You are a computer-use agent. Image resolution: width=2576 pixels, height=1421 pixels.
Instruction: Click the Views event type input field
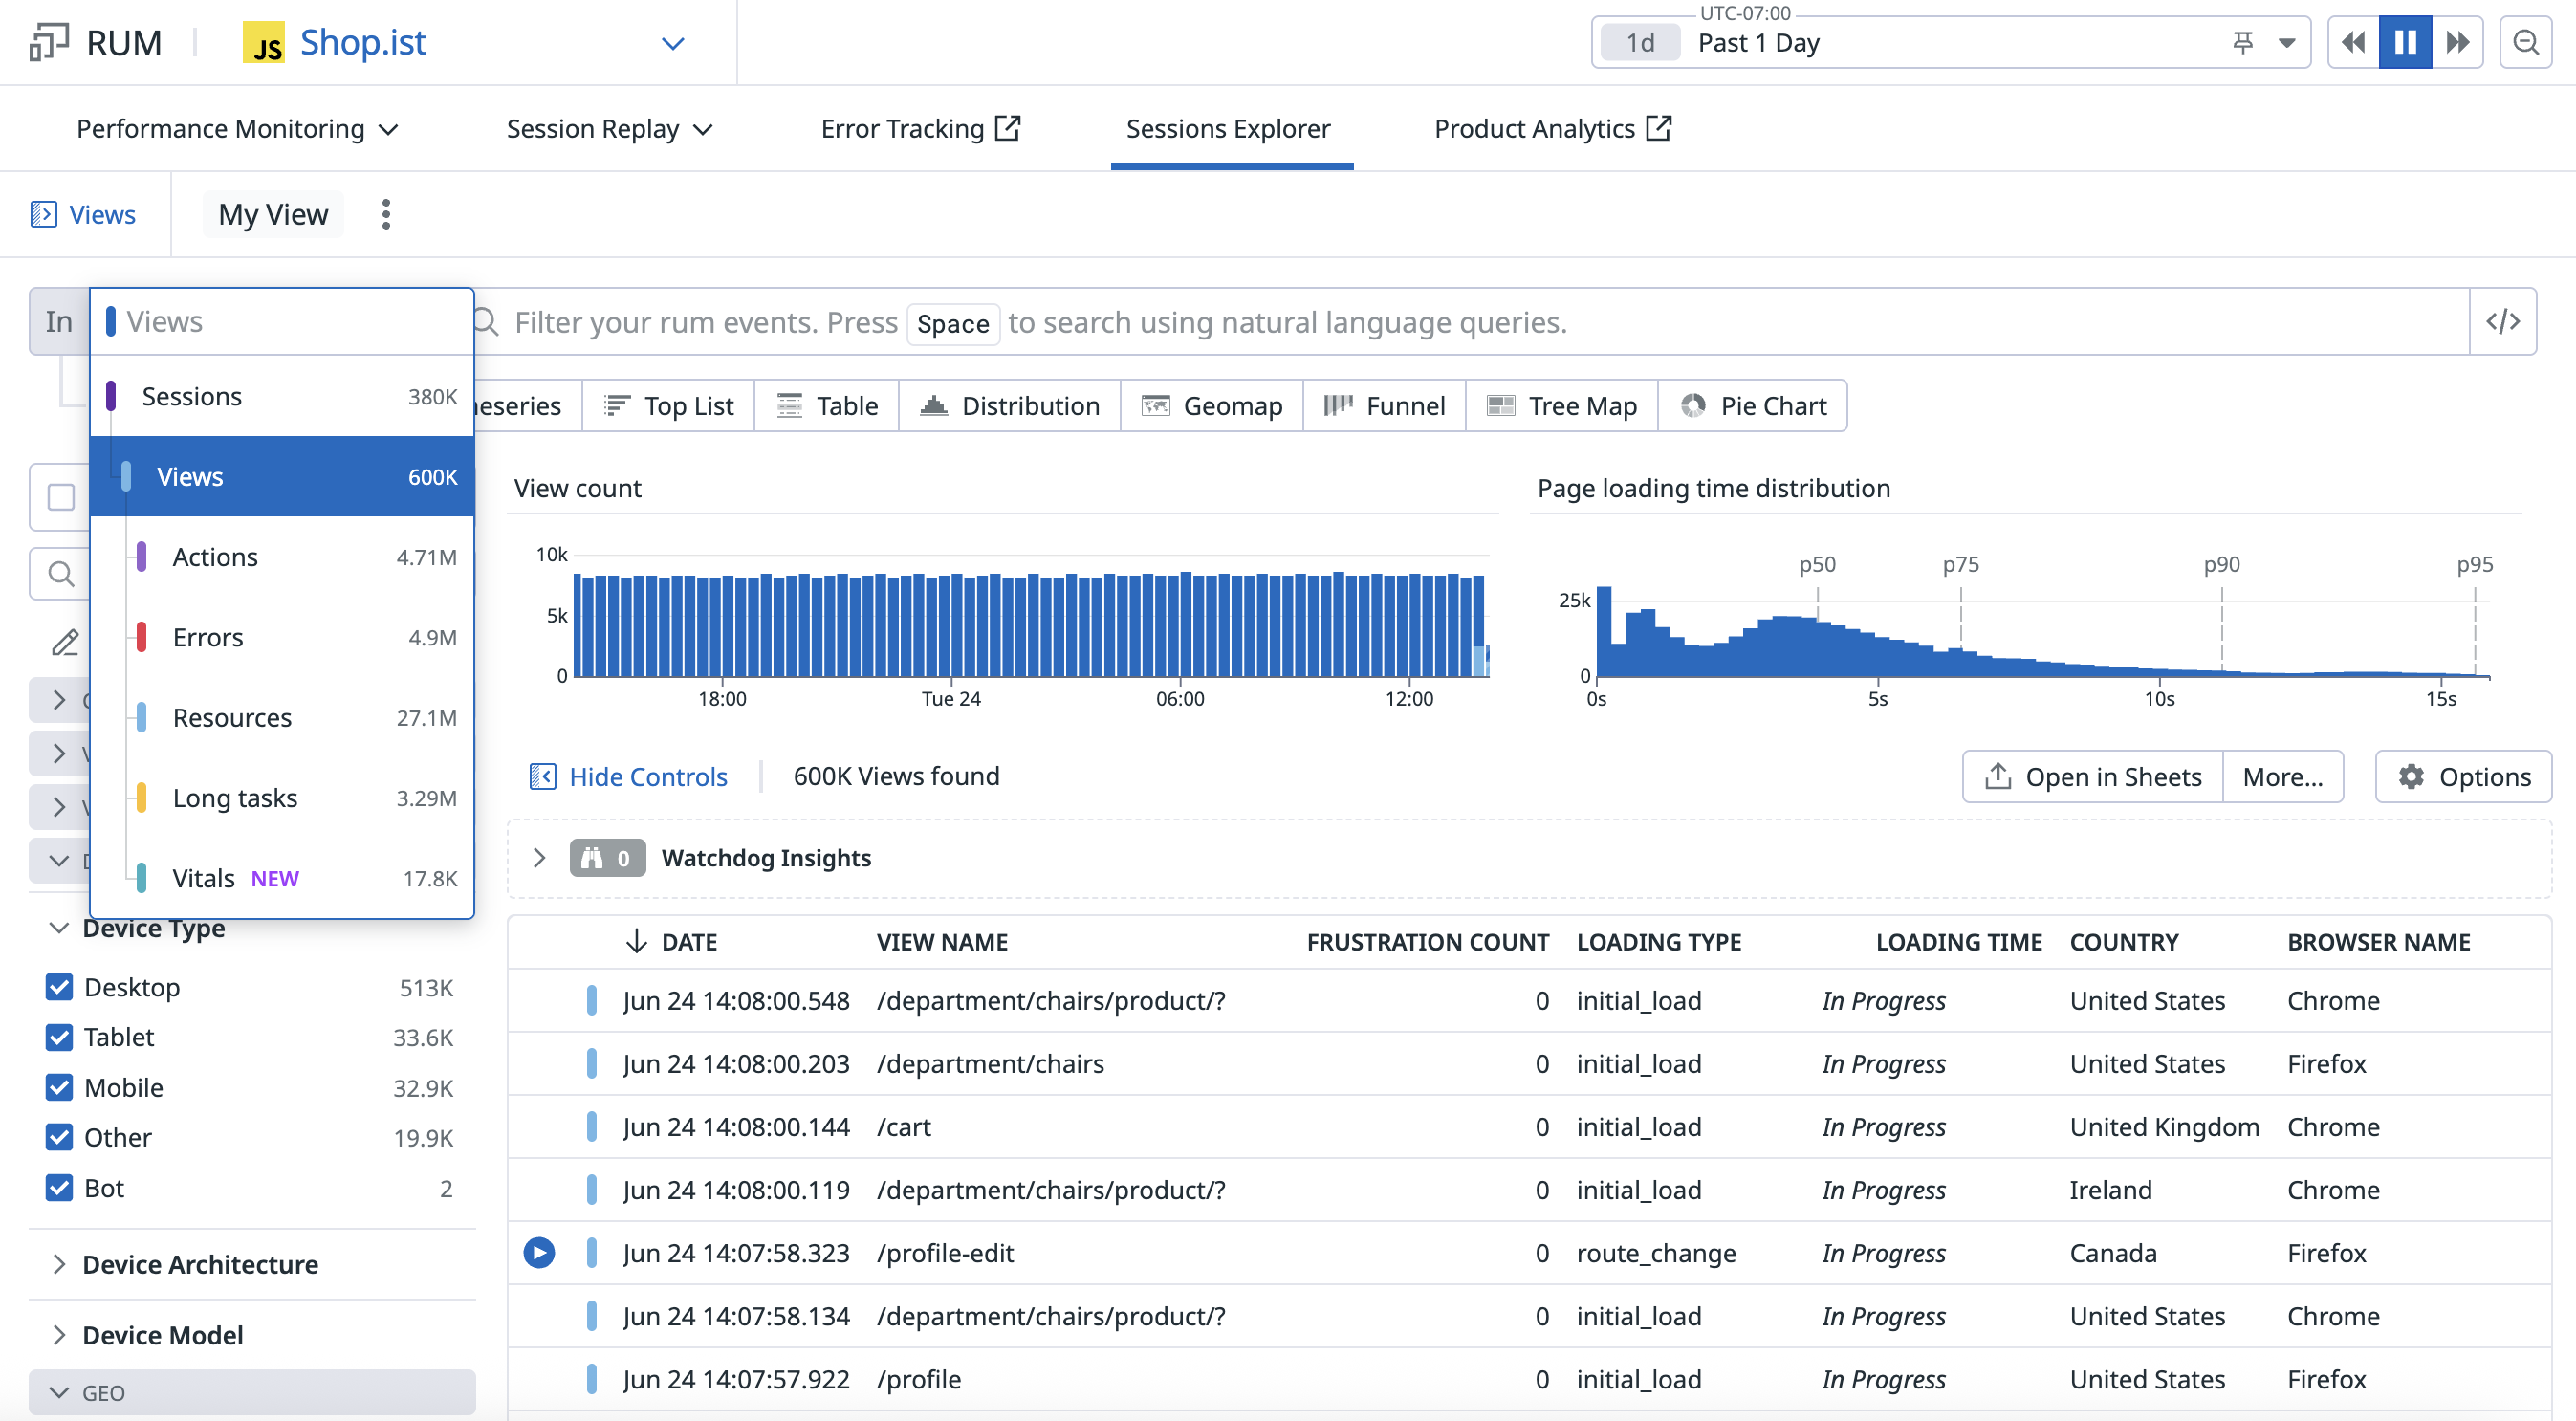(282, 322)
